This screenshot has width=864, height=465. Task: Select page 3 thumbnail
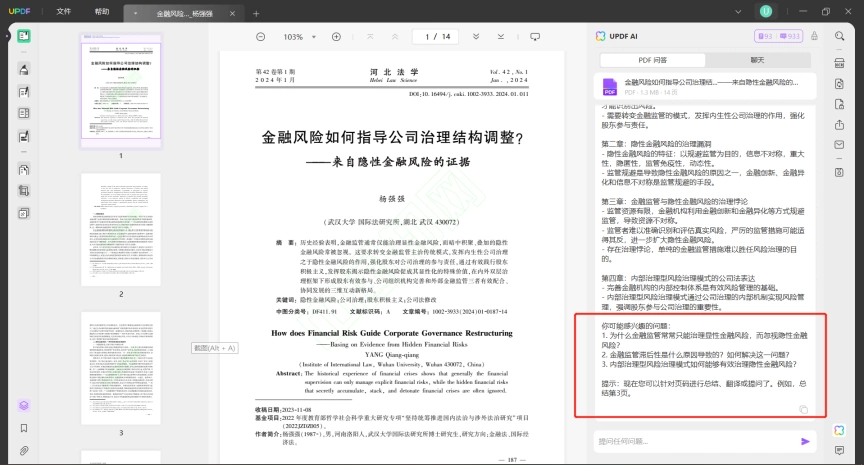[121, 368]
